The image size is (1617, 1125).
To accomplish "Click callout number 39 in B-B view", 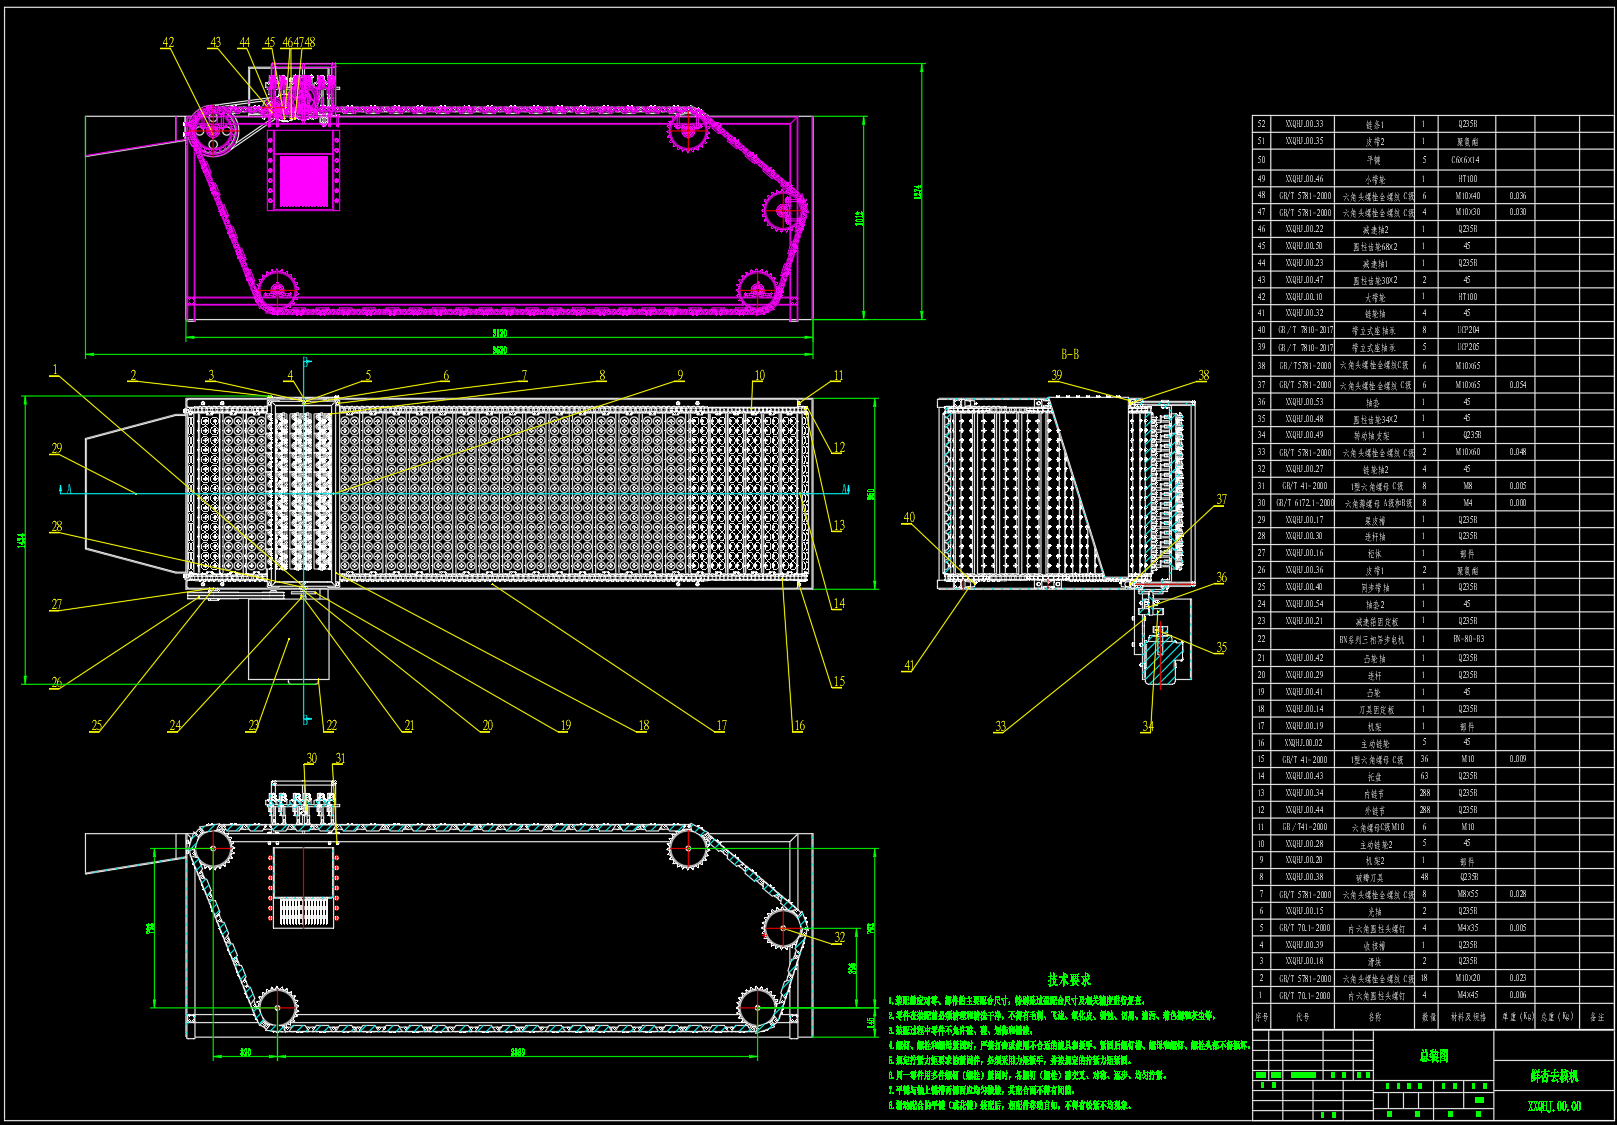I will (x=1056, y=375).
